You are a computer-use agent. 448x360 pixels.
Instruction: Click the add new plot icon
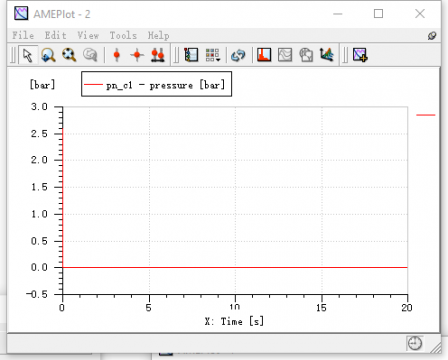point(360,55)
